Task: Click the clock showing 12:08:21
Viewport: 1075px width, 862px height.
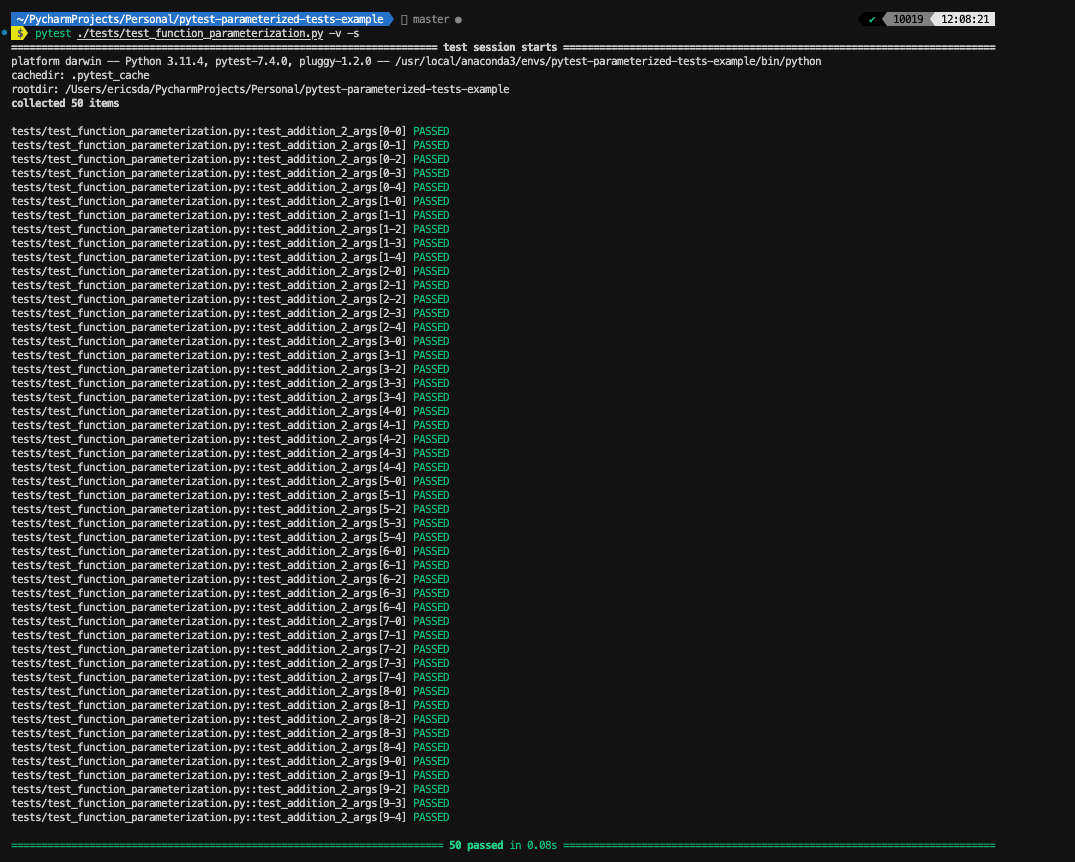Action: point(965,18)
